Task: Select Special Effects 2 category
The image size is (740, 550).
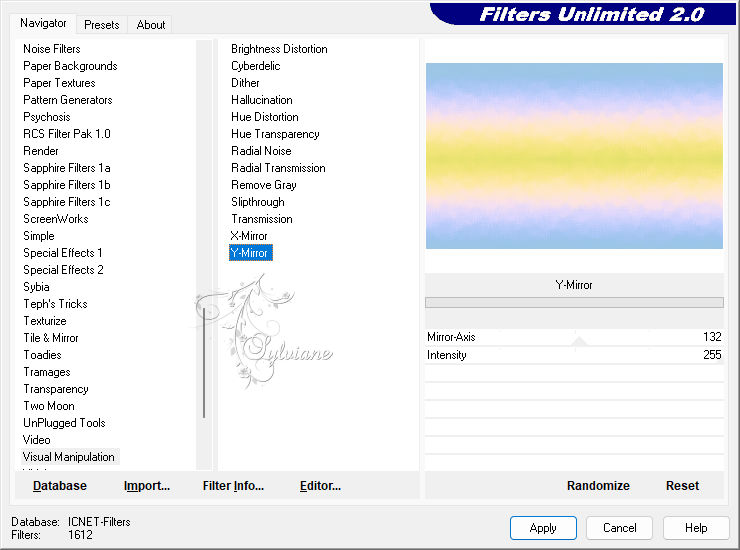Action: [x=63, y=270]
